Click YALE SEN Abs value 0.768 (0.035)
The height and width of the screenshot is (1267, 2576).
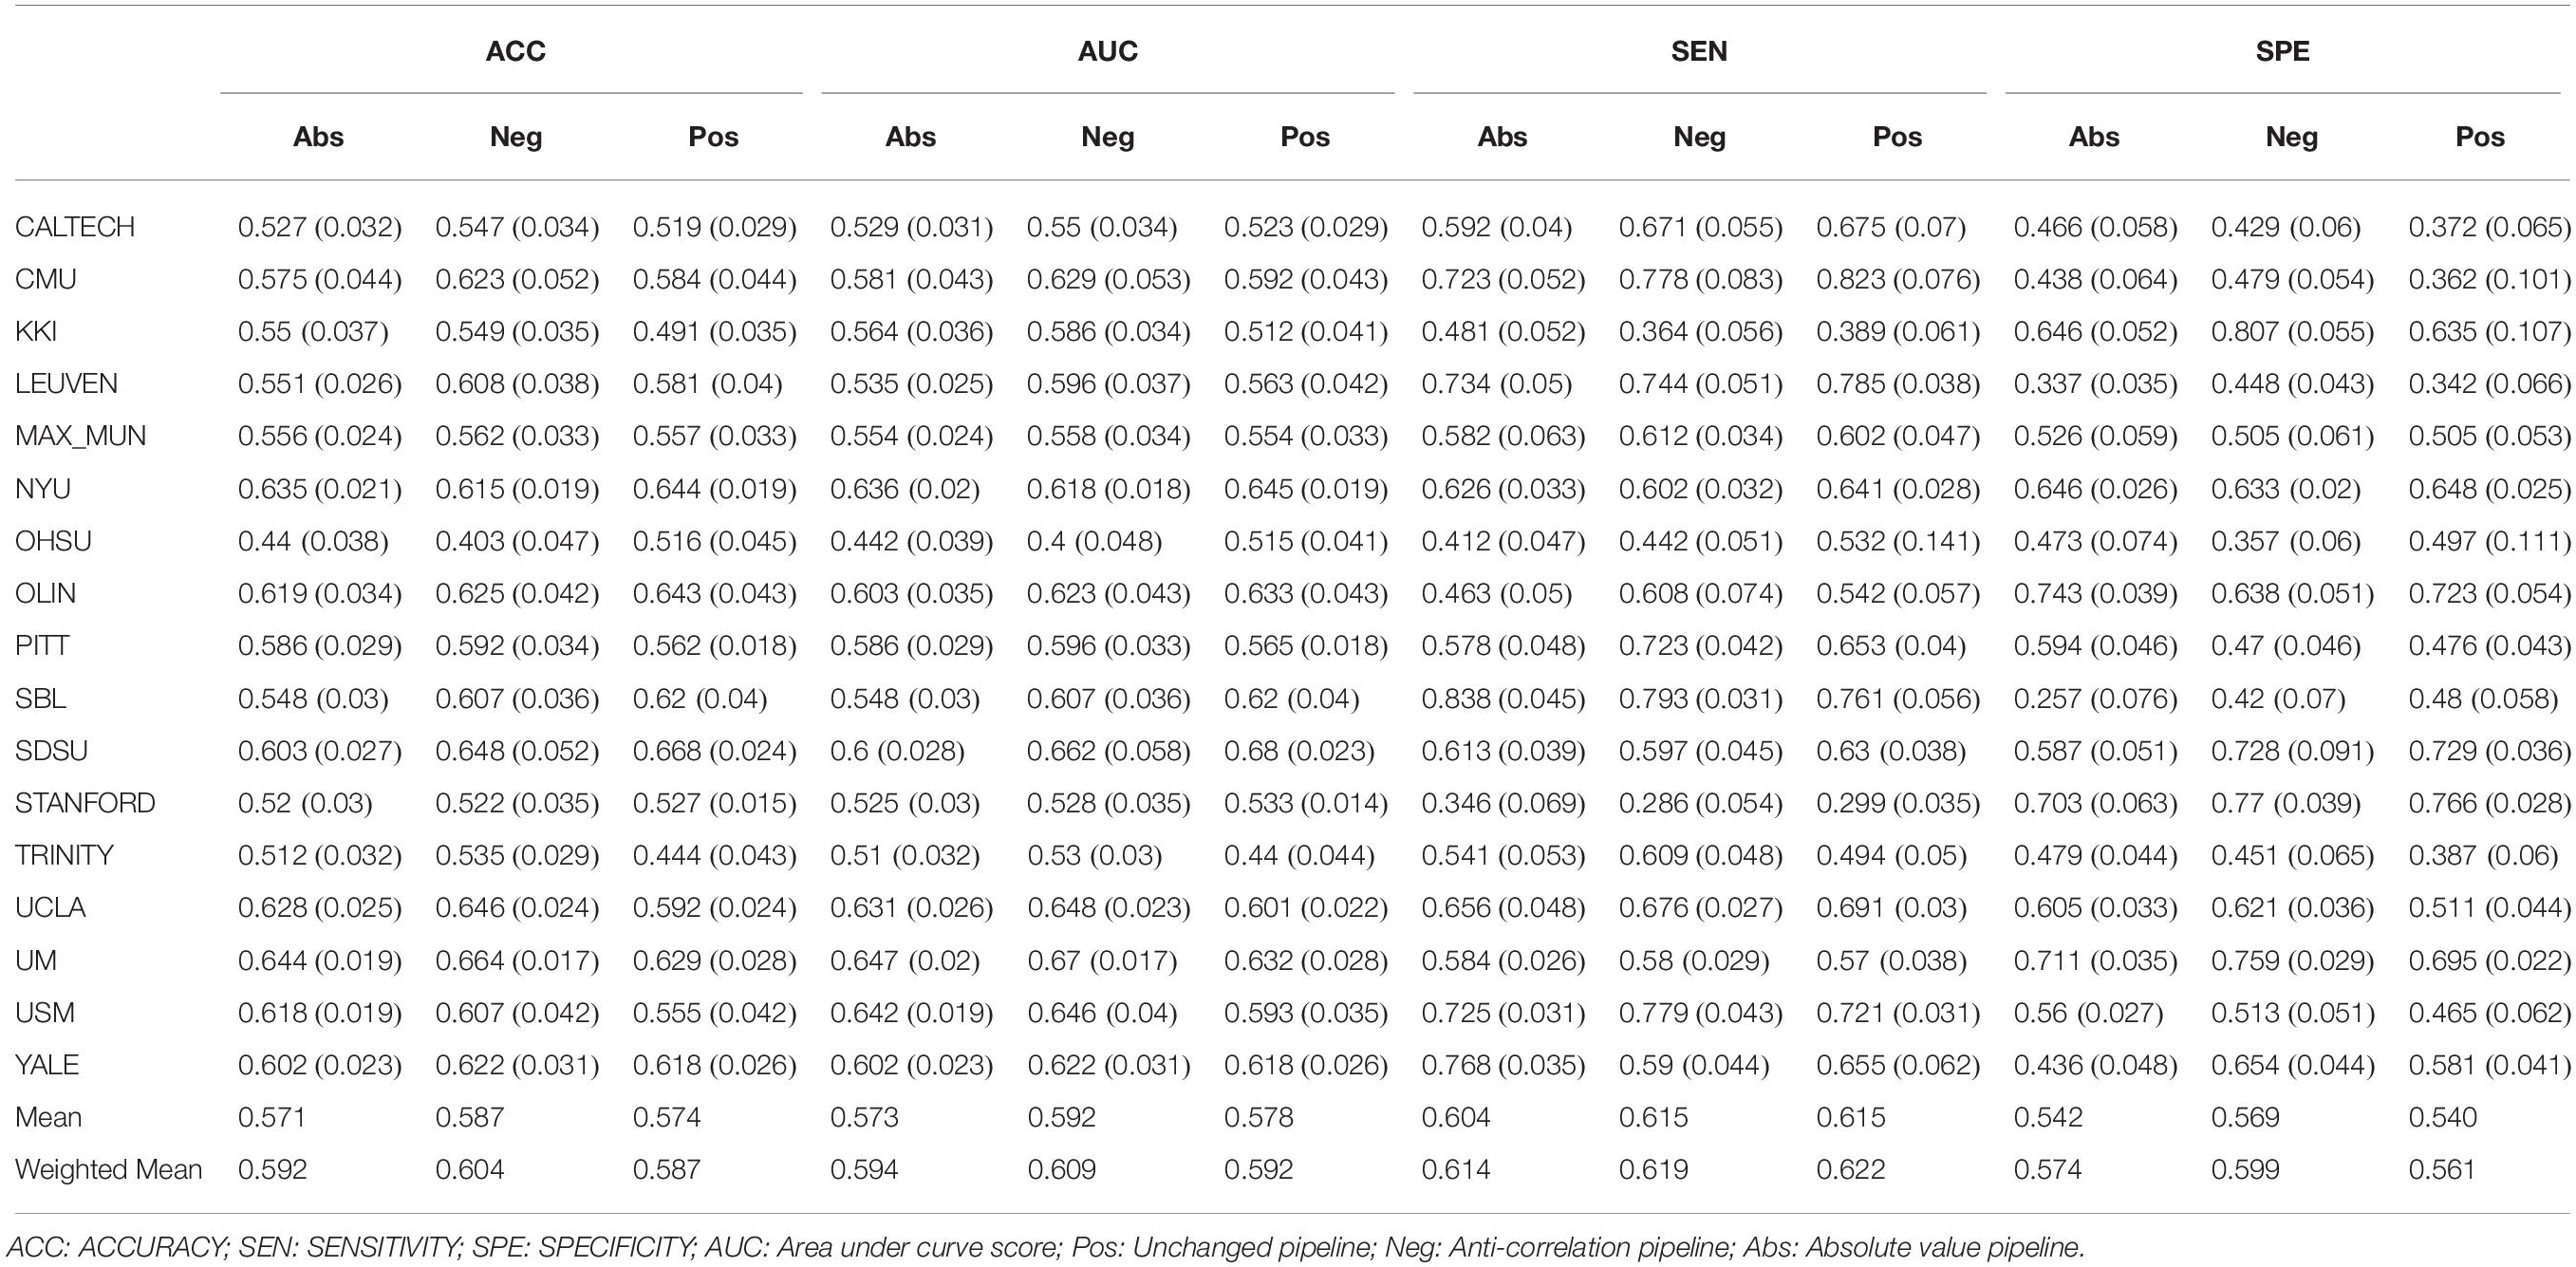pyautogui.click(x=1503, y=1064)
